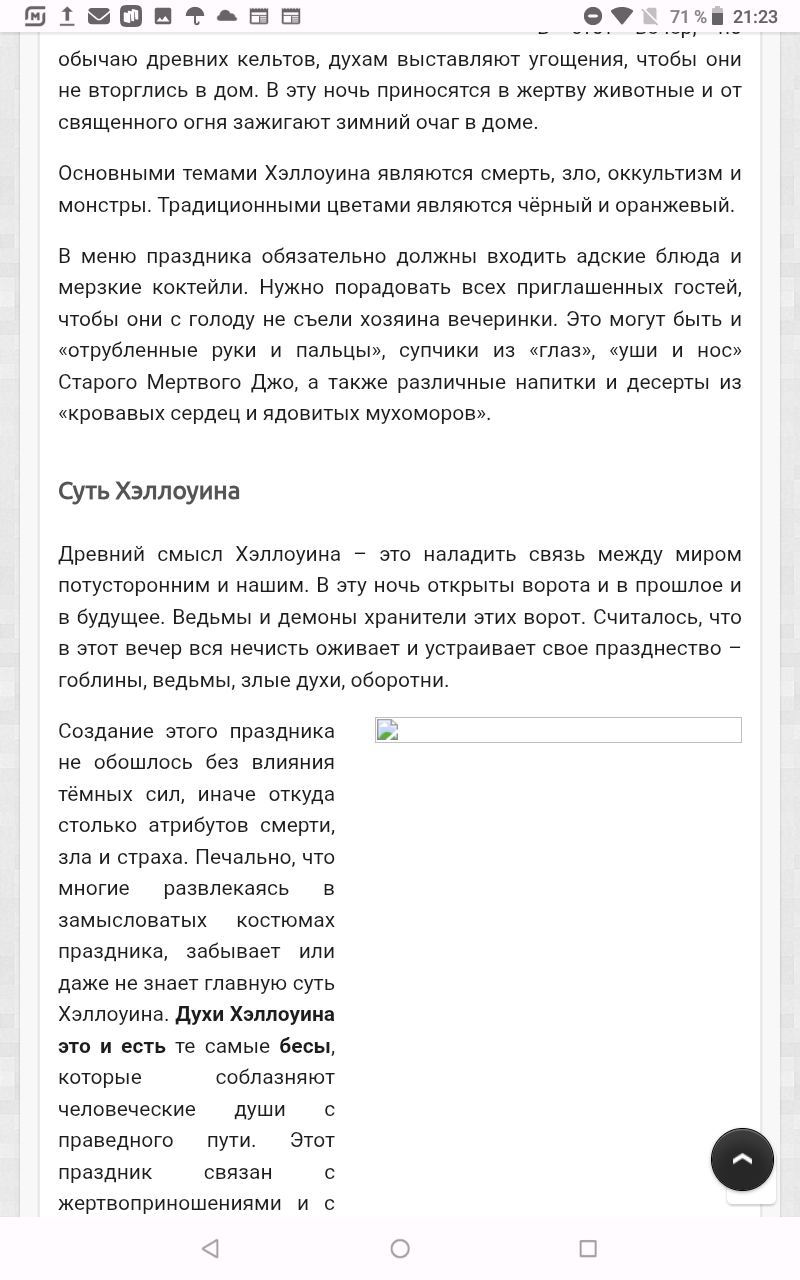
Task: Tap the battery status icon
Action: coord(720,16)
